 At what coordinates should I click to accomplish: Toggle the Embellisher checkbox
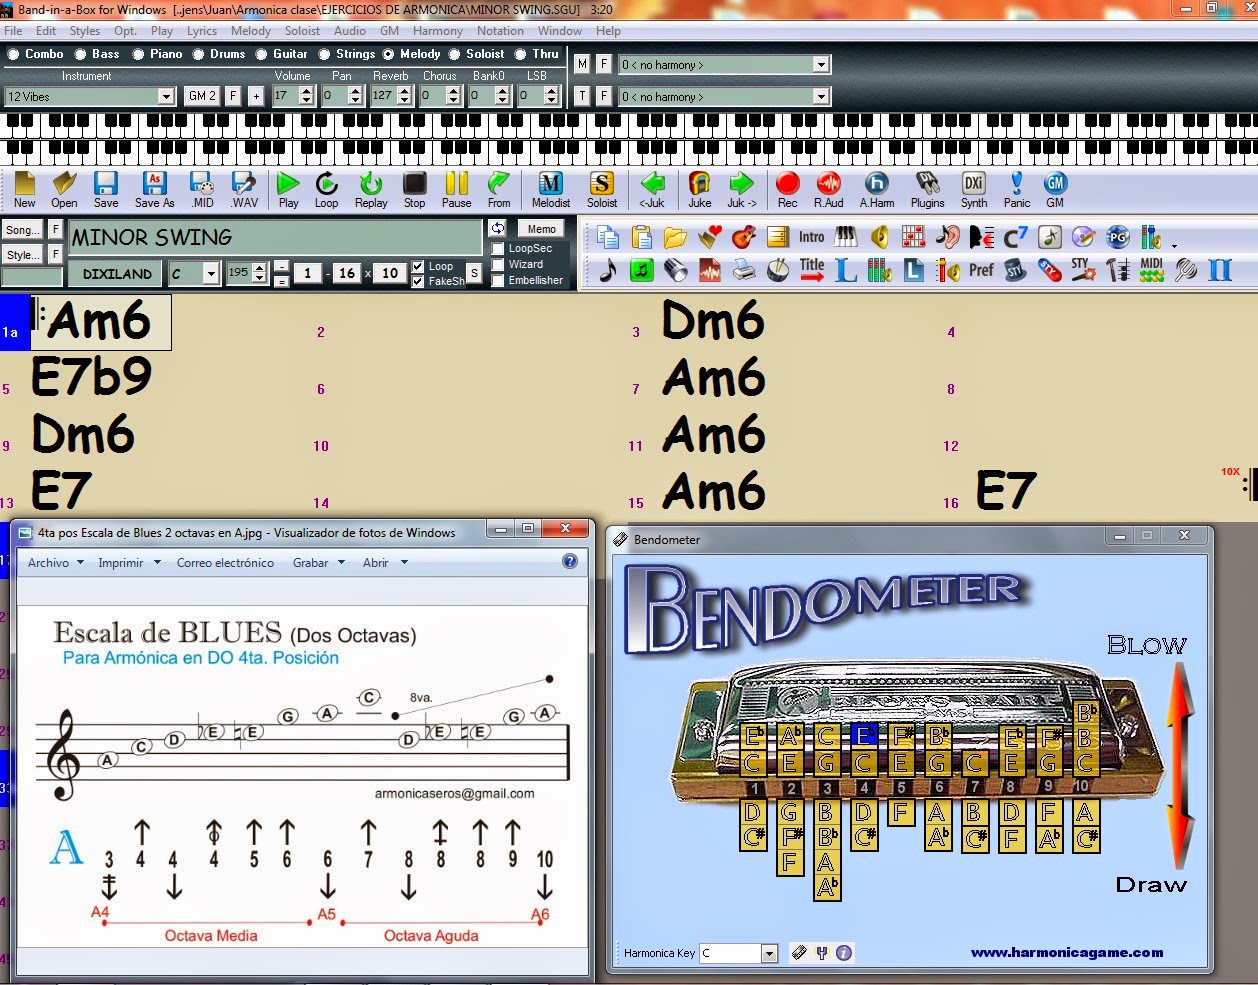[498, 281]
